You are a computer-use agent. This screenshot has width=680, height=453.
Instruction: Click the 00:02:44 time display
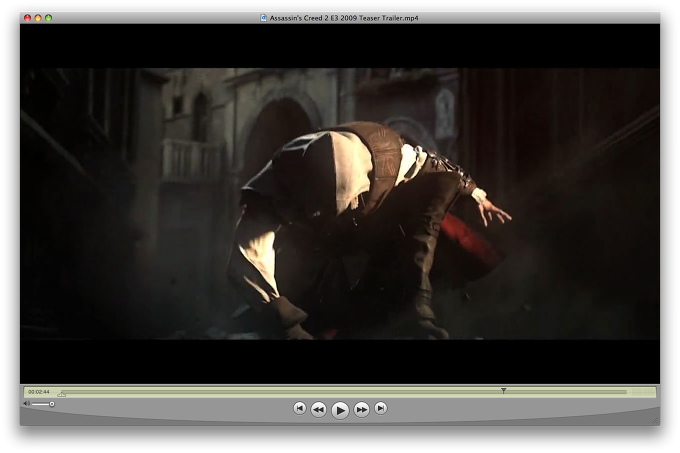[39, 392]
